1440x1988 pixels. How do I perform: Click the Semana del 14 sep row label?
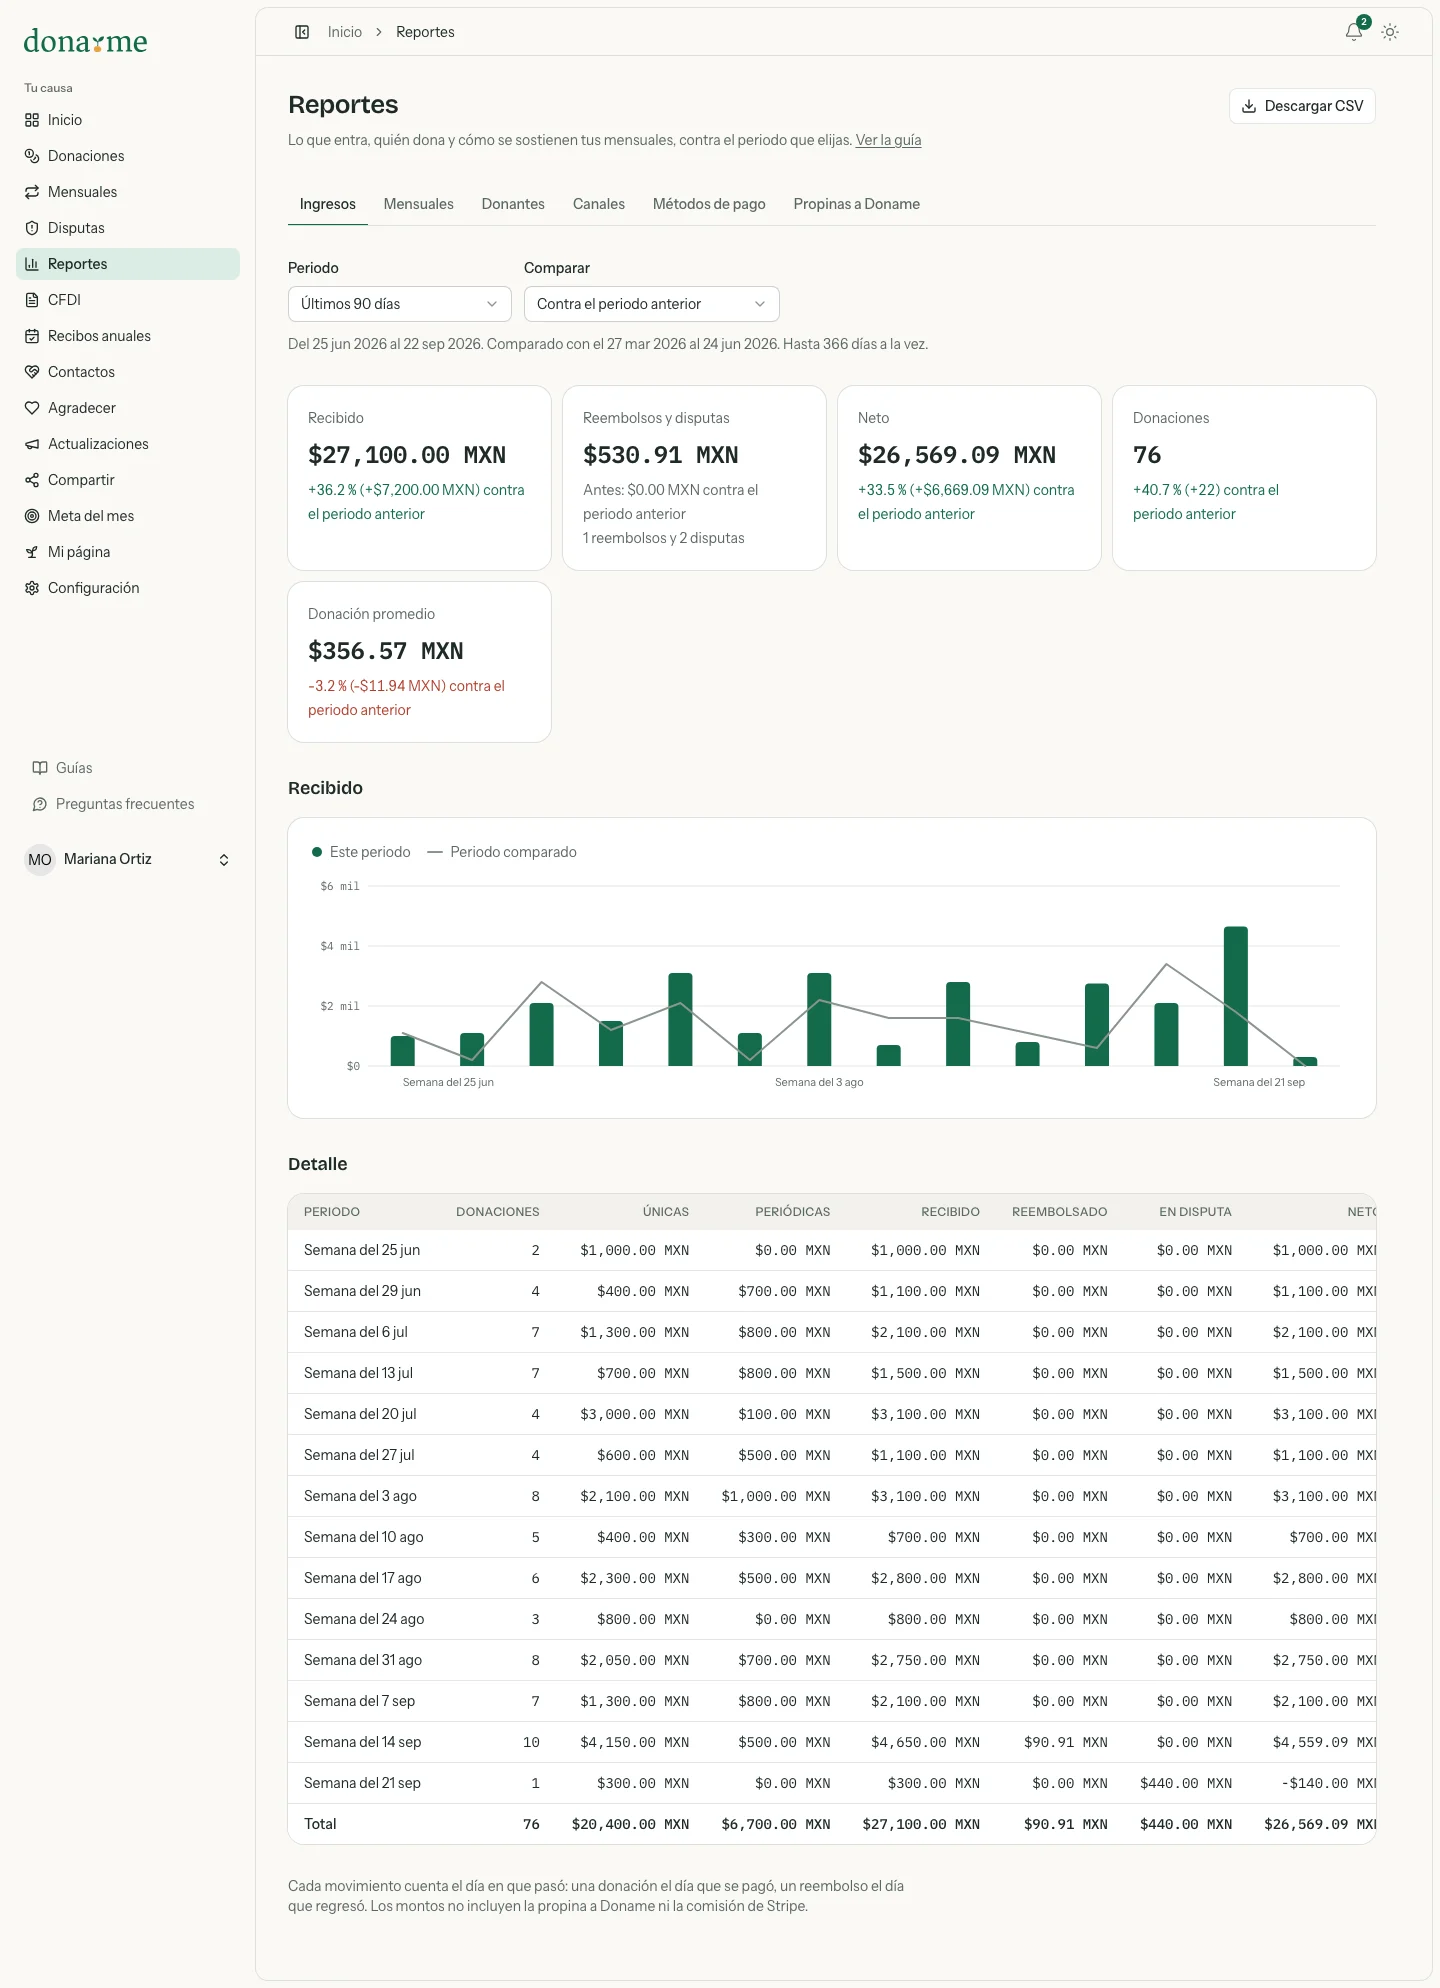click(362, 1742)
